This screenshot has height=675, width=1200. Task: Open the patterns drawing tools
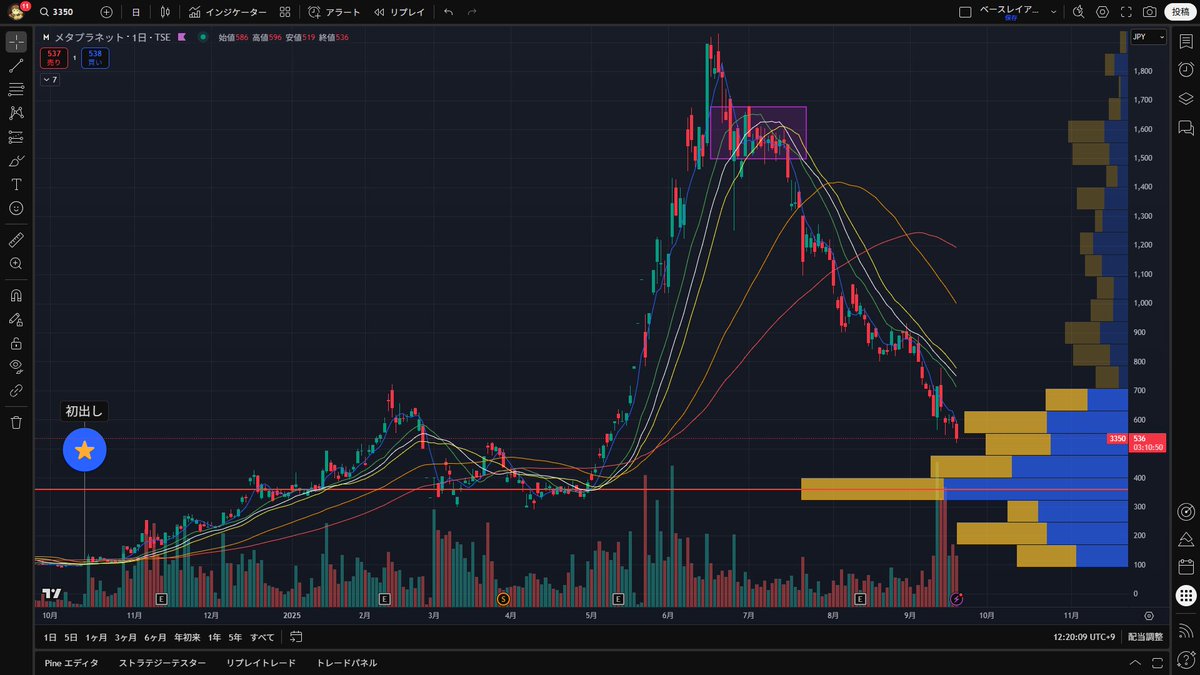[16, 113]
